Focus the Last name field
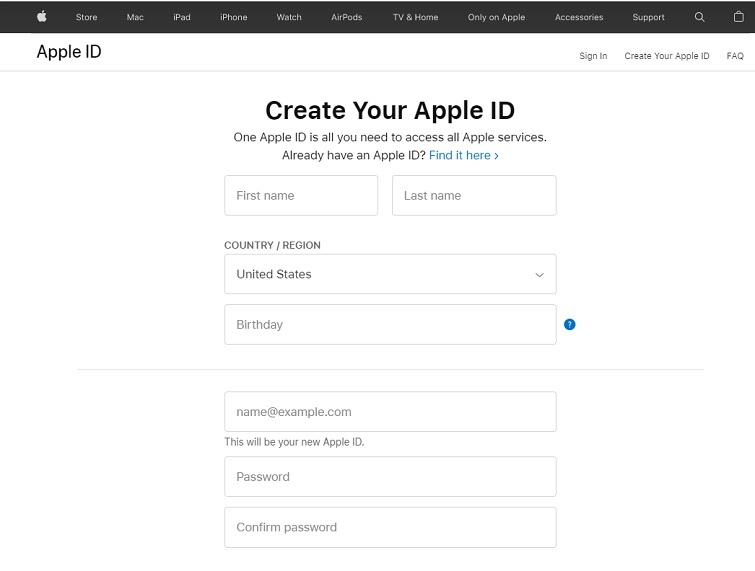 tap(474, 195)
